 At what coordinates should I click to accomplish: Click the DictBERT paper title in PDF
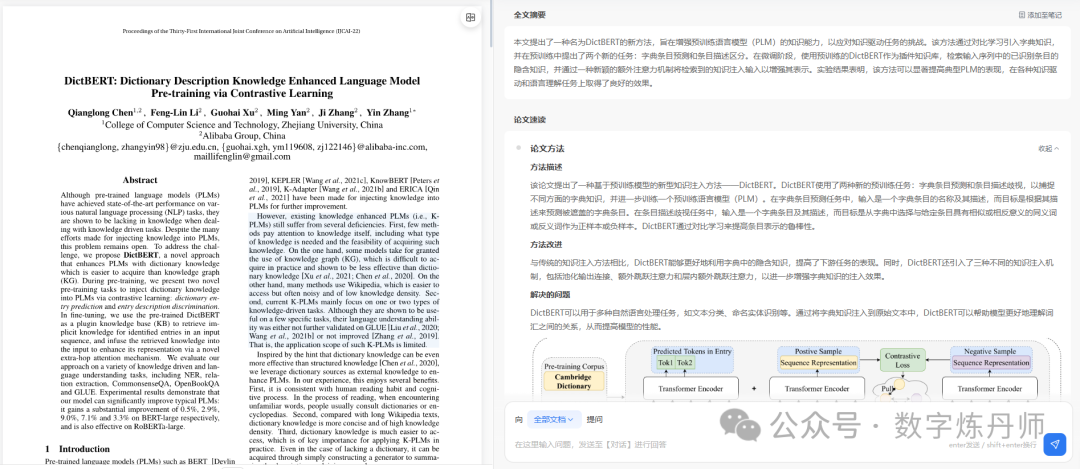click(242, 87)
